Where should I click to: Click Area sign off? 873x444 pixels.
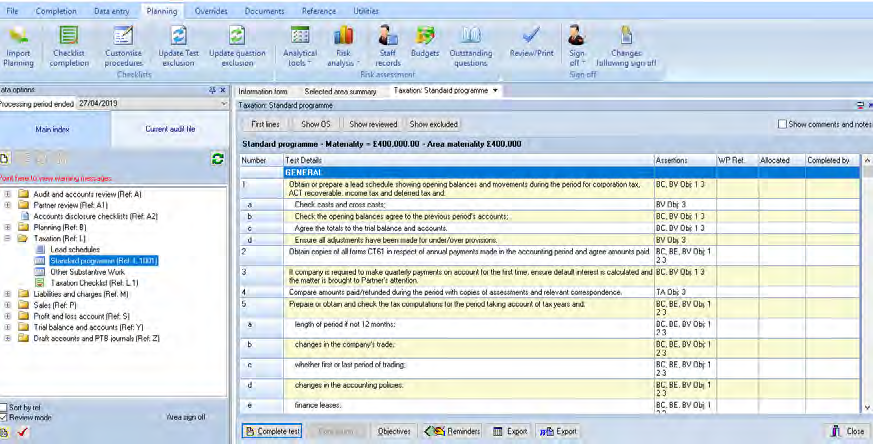[x=186, y=417]
